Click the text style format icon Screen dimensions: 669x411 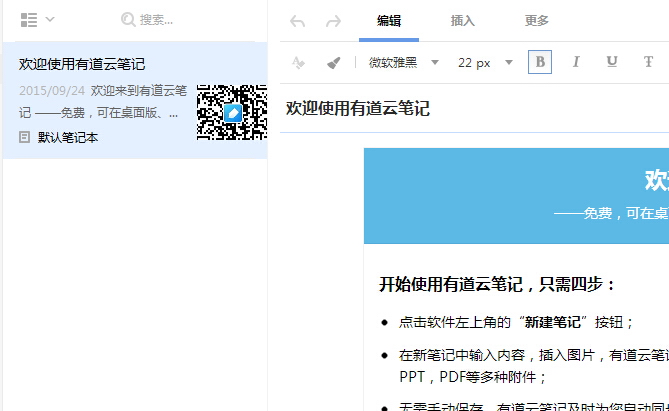click(x=298, y=63)
